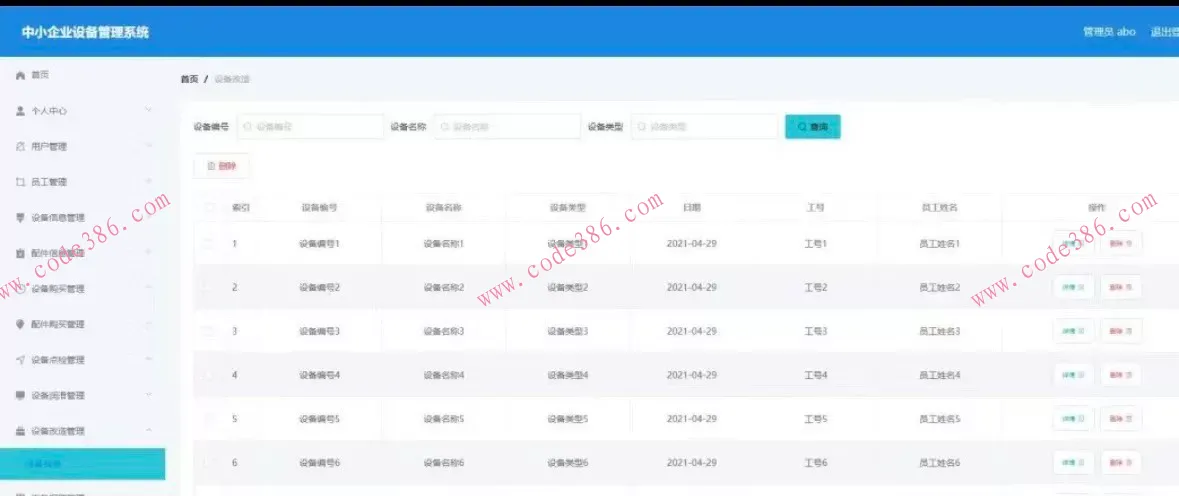This screenshot has height=496, width=1179.
Task: Click 删除 for row 员工姓名5
Action: [x=1121, y=419]
